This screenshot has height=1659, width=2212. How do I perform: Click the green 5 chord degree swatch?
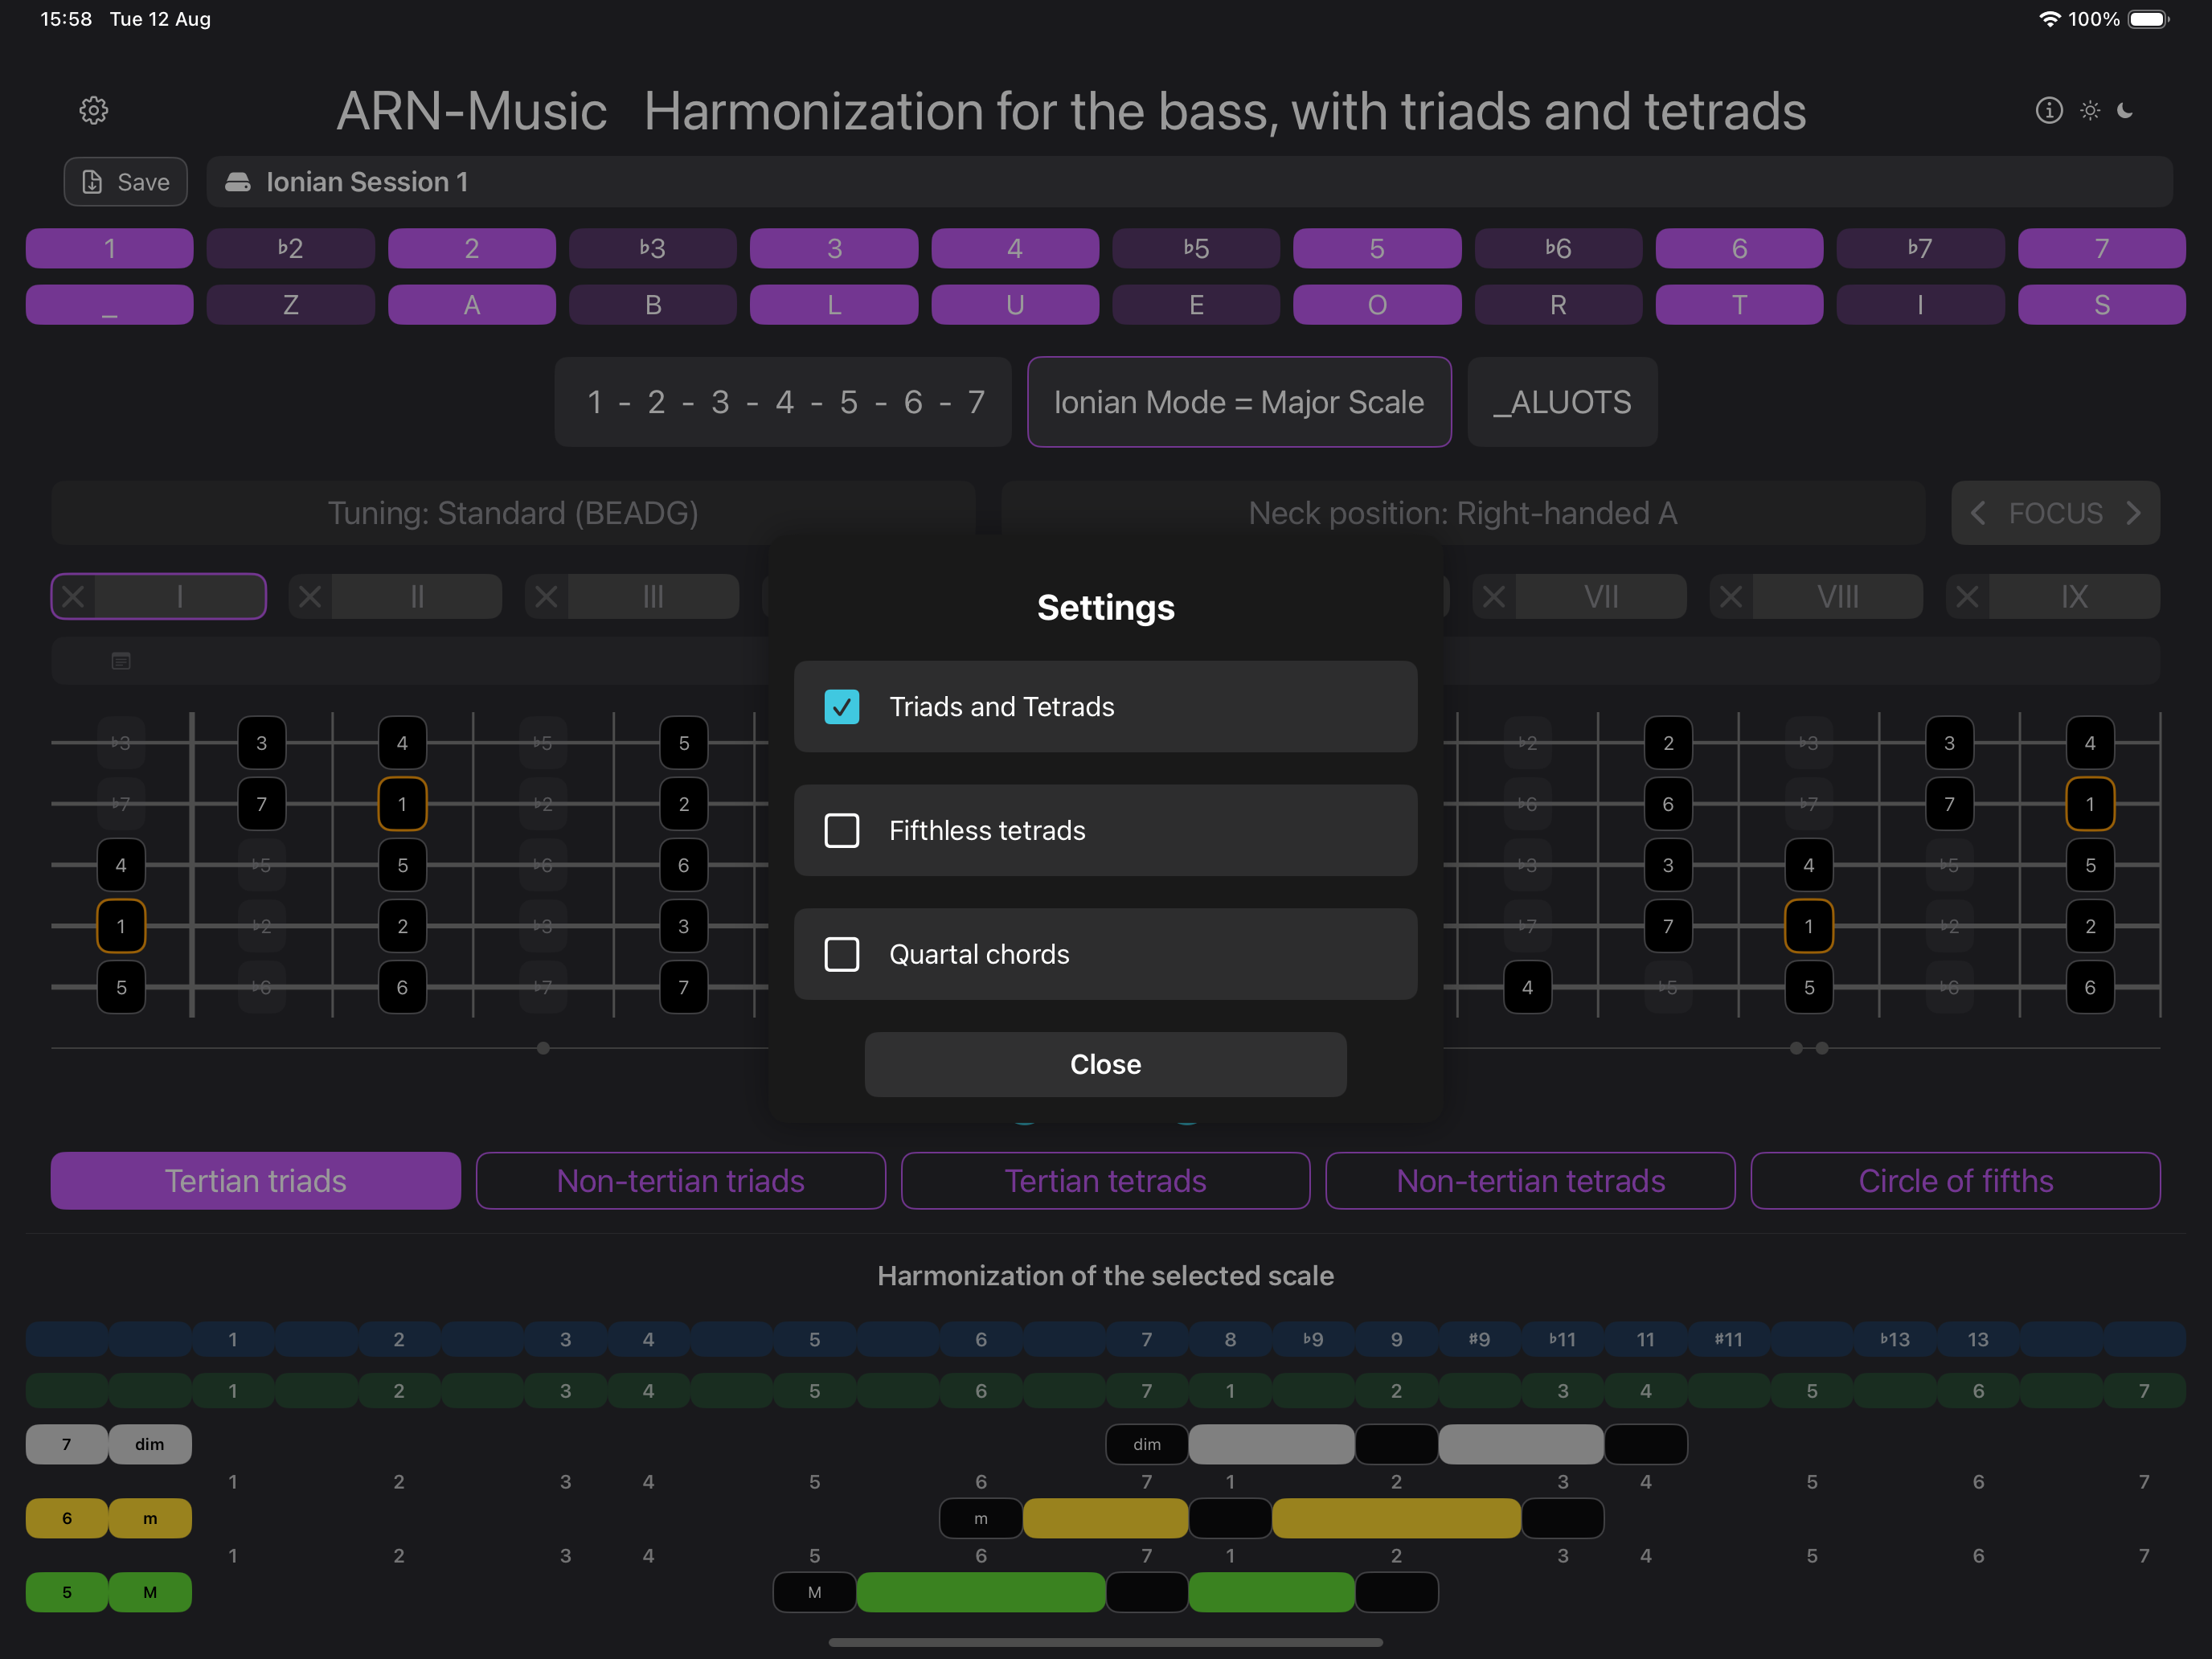[x=67, y=1592]
